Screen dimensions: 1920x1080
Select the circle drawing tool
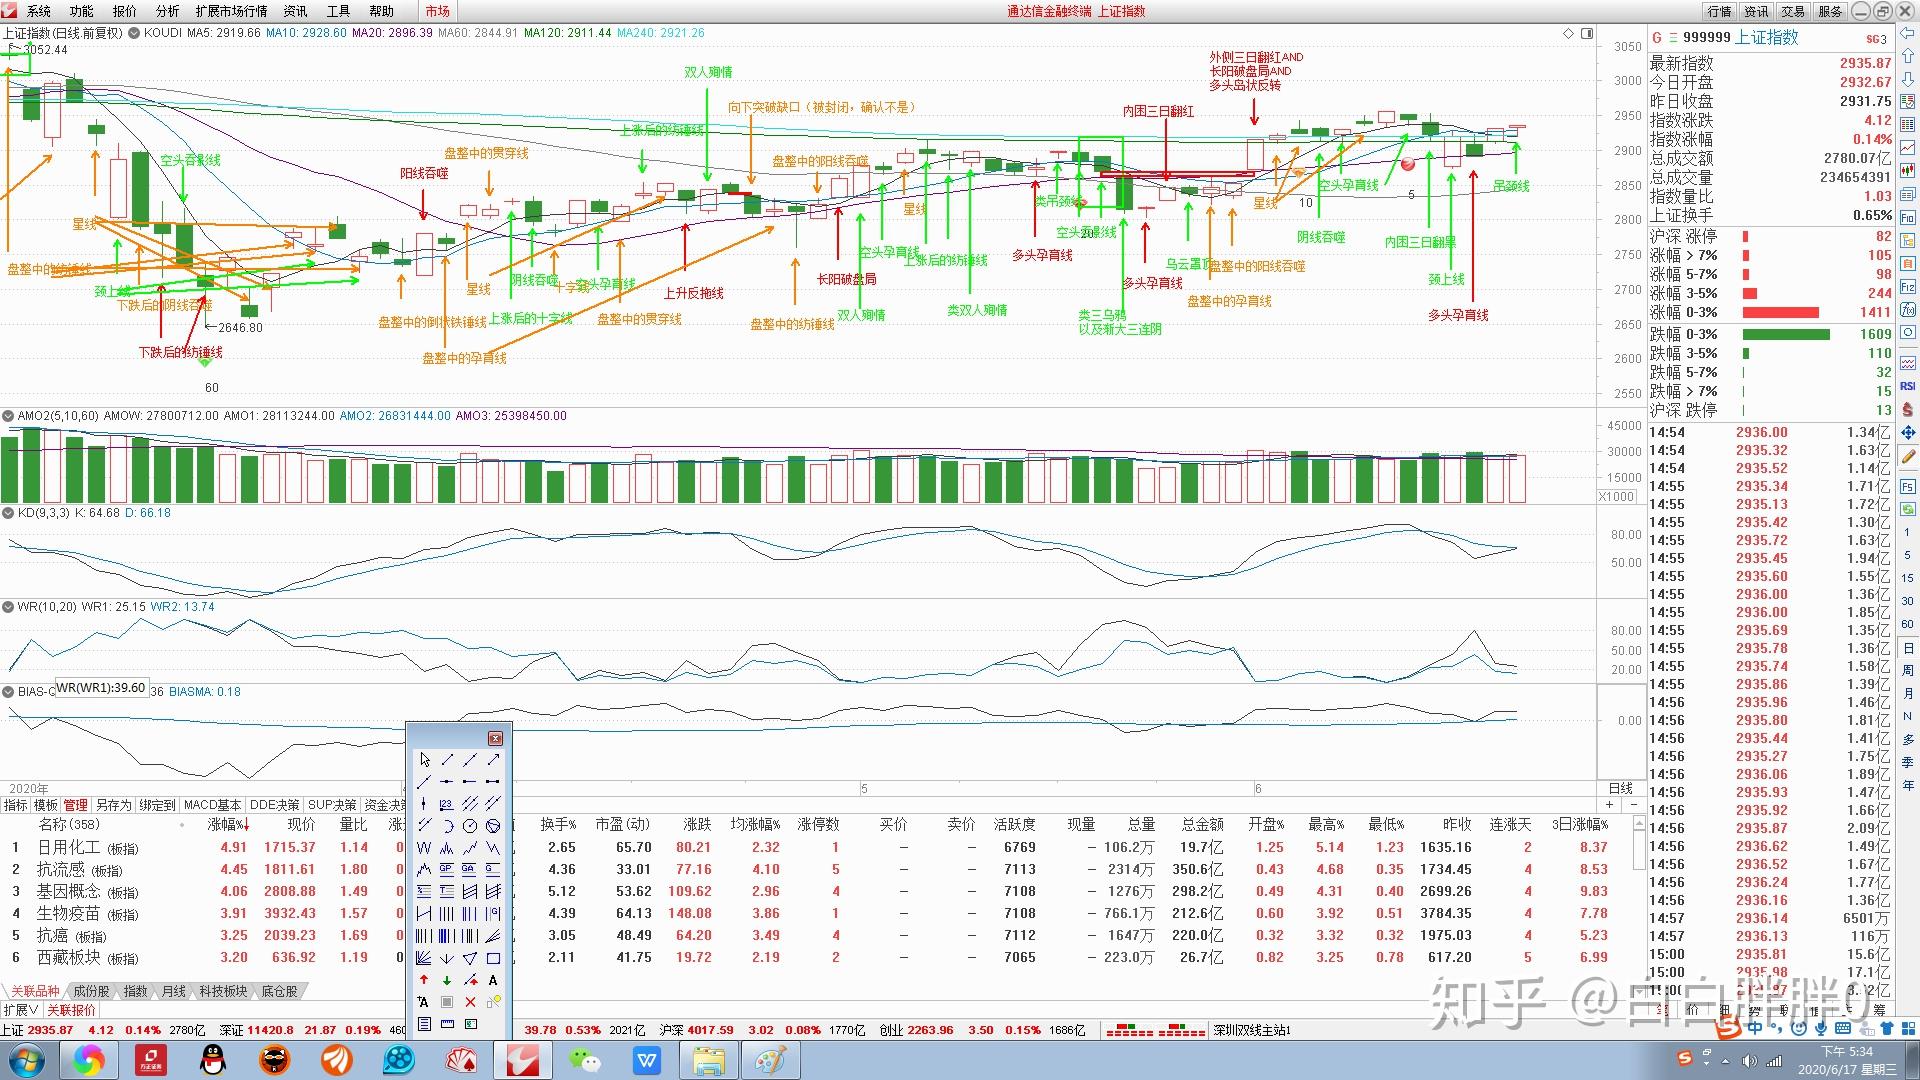(470, 826)
